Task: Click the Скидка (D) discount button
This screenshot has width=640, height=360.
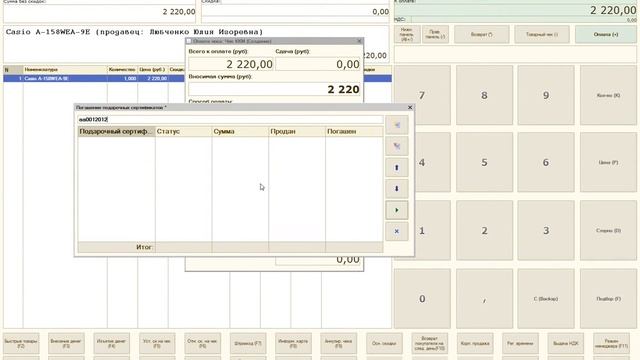Action: pyautogui.click(x=608, y=231)
